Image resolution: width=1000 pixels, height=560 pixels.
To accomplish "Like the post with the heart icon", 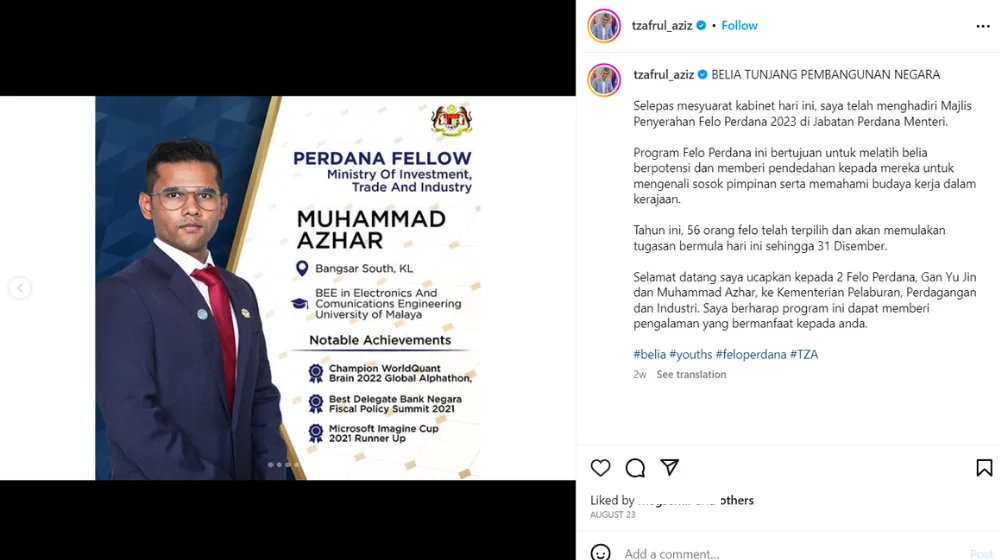I will click(x=600, y=468).
